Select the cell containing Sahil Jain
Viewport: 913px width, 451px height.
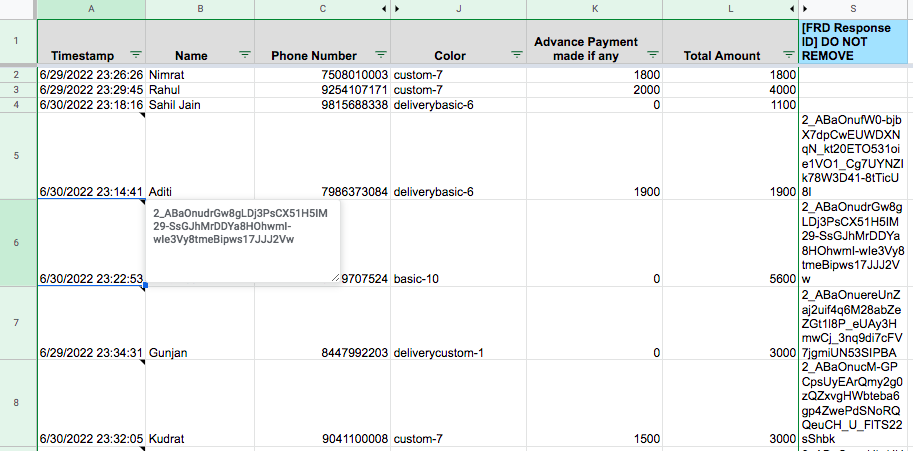coord(200,105)
